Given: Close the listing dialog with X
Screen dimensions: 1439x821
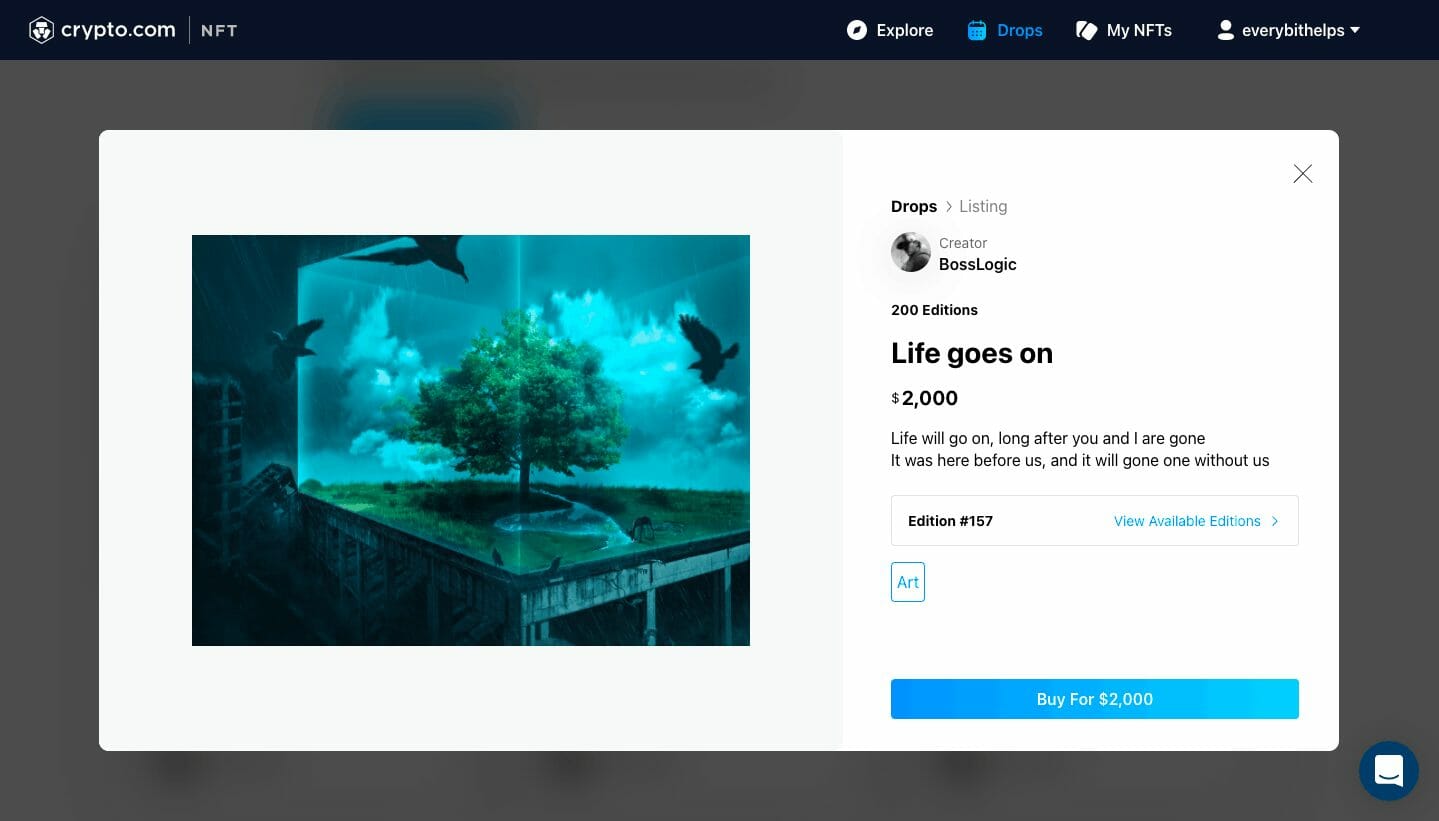Looking at the screenshot, I should pyautogui.click(x=1302, y=174).
